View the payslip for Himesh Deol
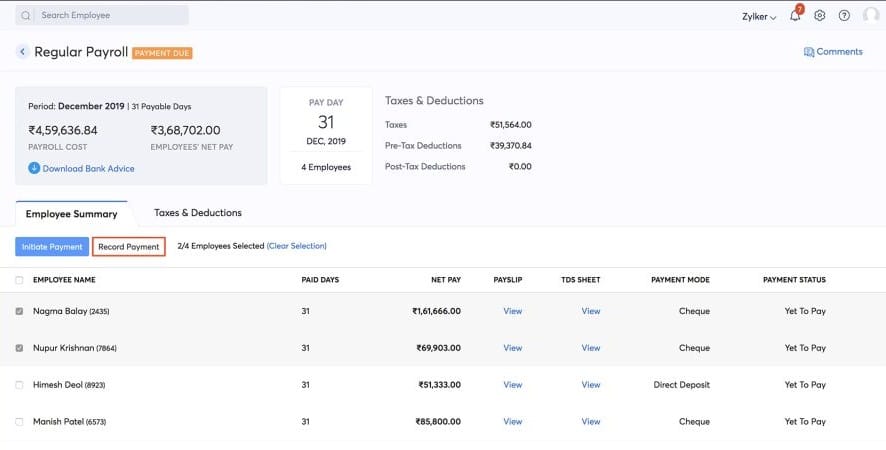Viewport: 886px width, 450px height. (x=513, y=384)
